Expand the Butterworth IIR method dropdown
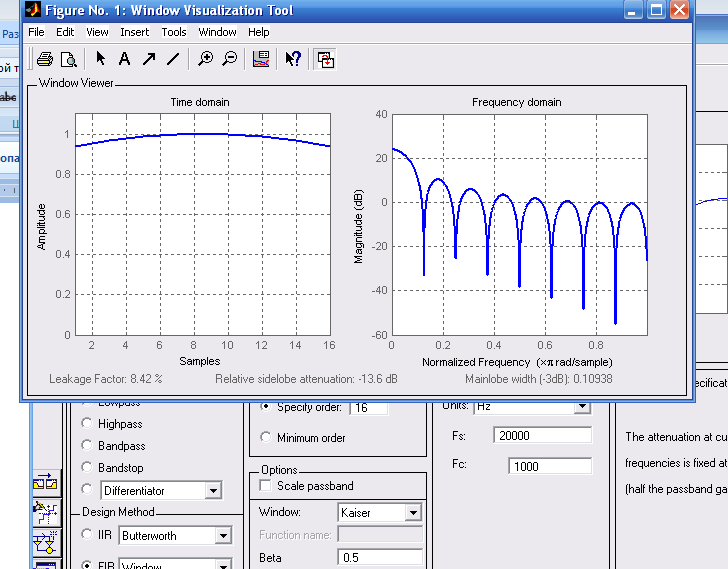This screenshot has width=728, height=569. pos(225,535)
